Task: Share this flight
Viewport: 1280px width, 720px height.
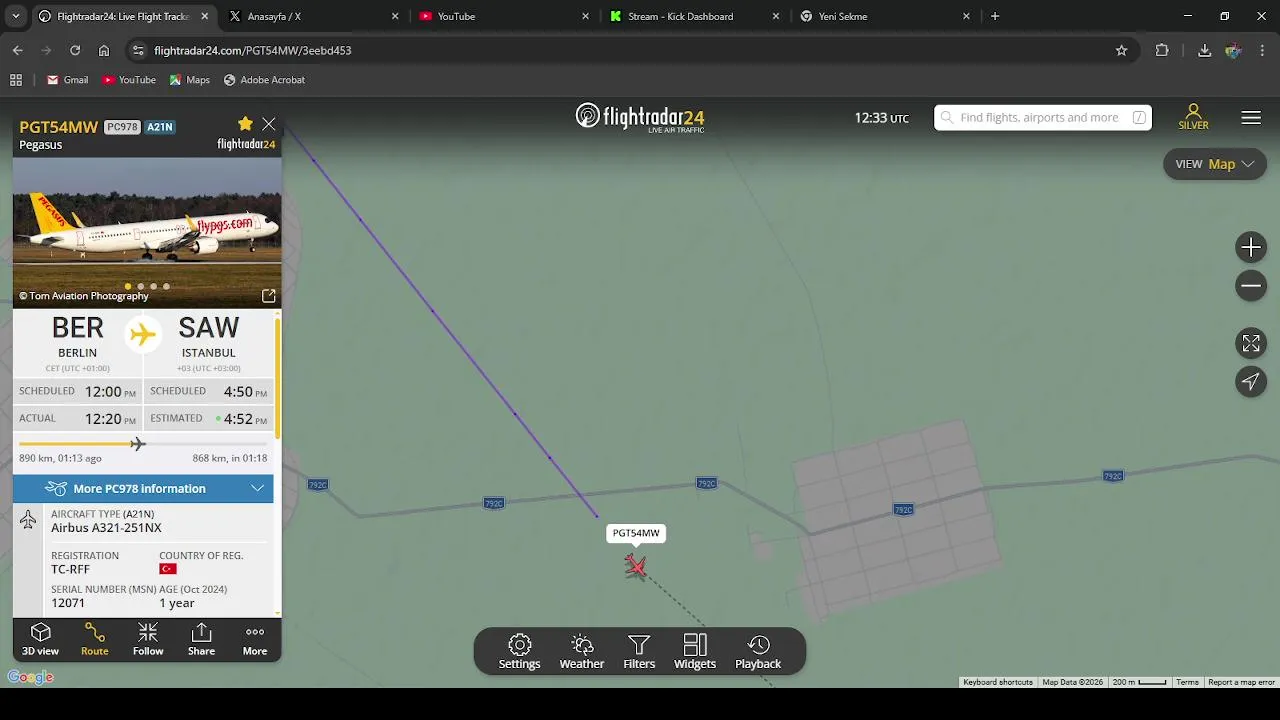Action: [x=201, y=639]
